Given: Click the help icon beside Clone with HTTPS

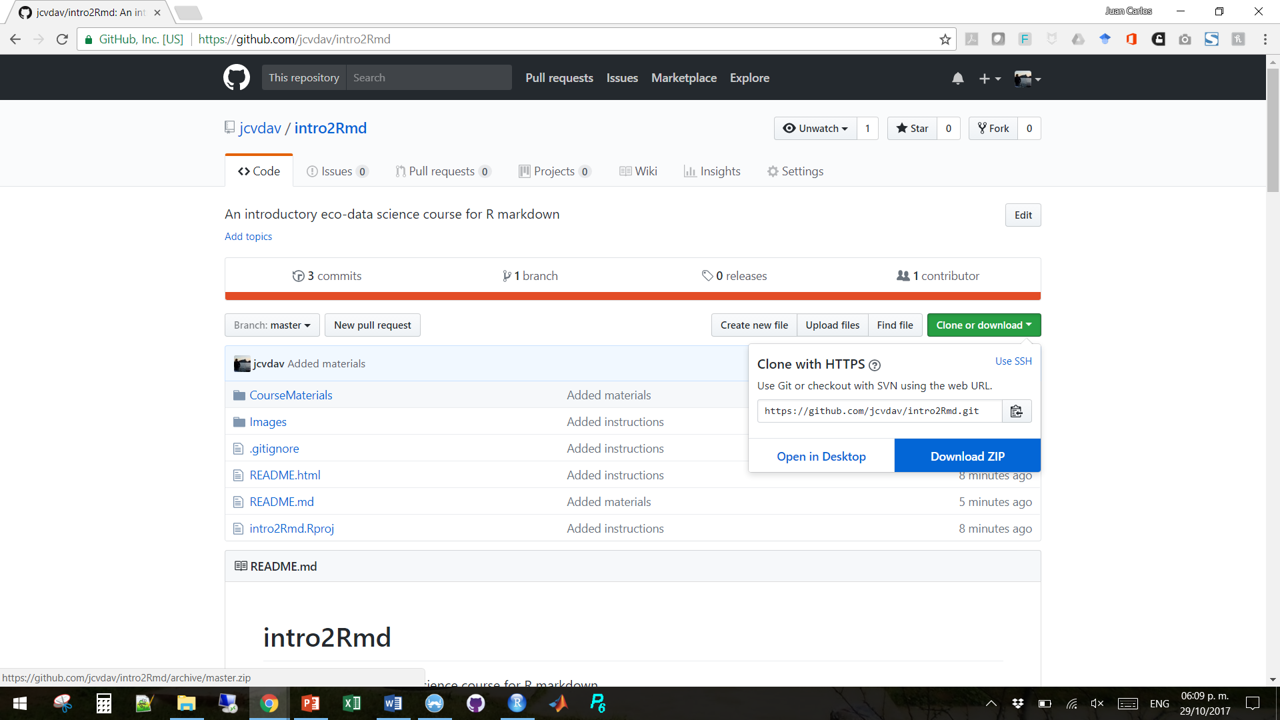Looking at the screenshot, I should coord(875,365).
